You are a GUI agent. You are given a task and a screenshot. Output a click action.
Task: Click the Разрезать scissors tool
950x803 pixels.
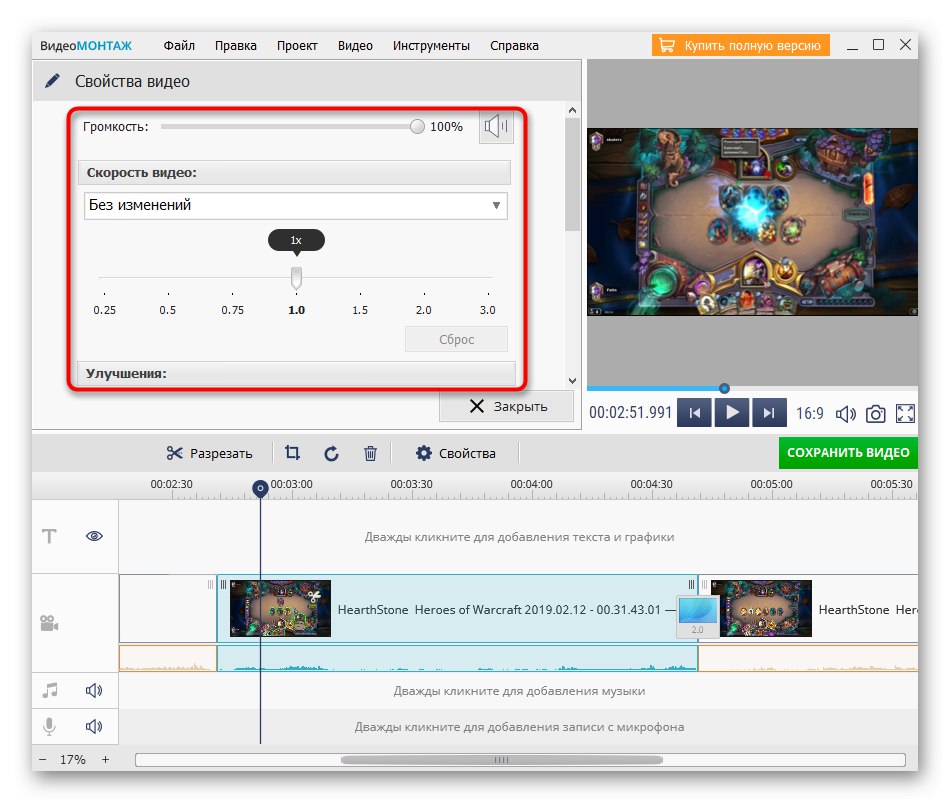(x=209, y=453)
